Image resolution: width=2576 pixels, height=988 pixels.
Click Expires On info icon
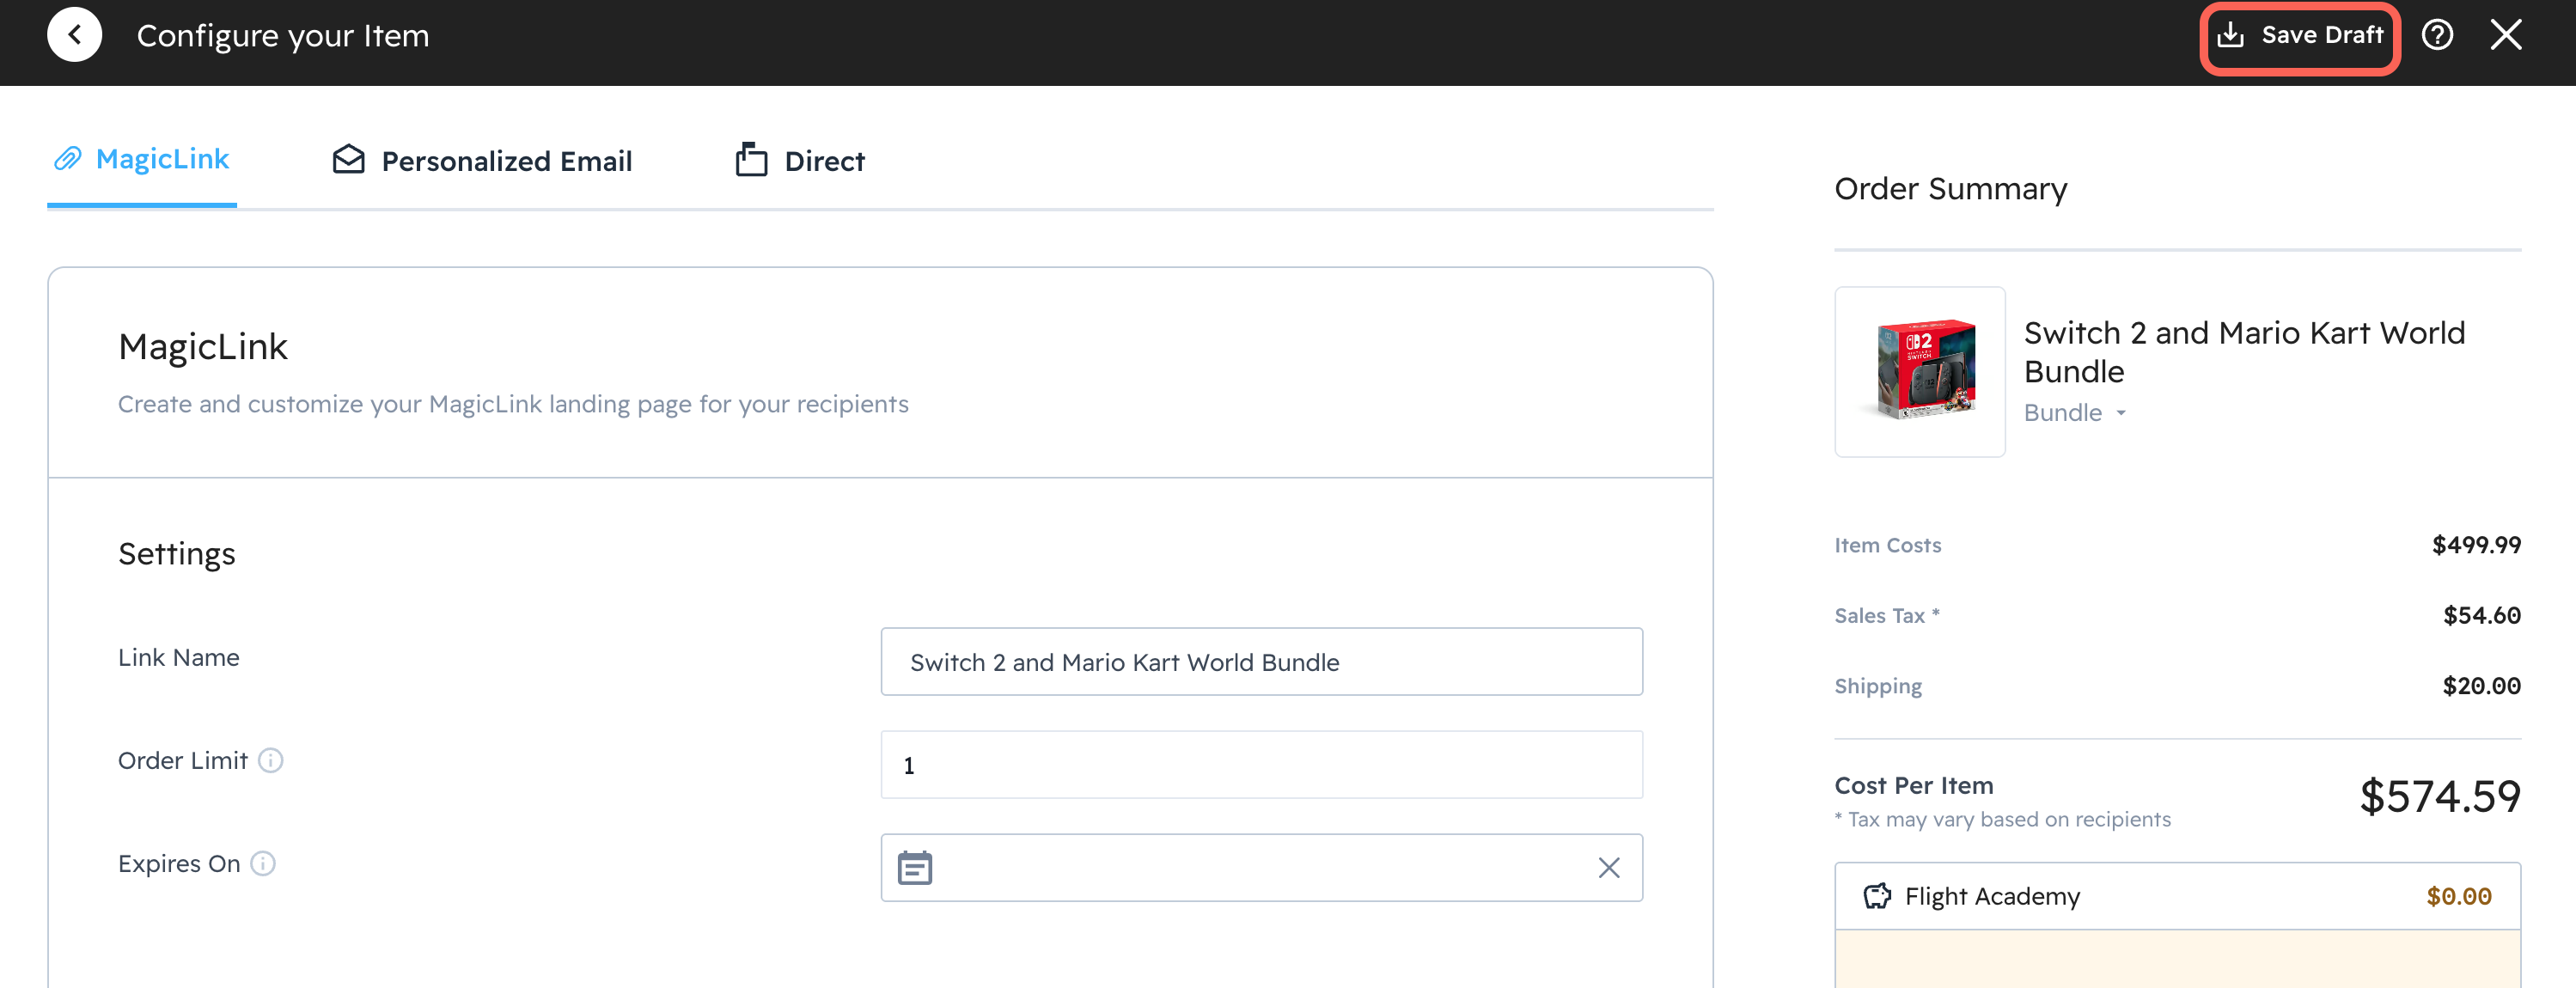[x=263, y=864]
